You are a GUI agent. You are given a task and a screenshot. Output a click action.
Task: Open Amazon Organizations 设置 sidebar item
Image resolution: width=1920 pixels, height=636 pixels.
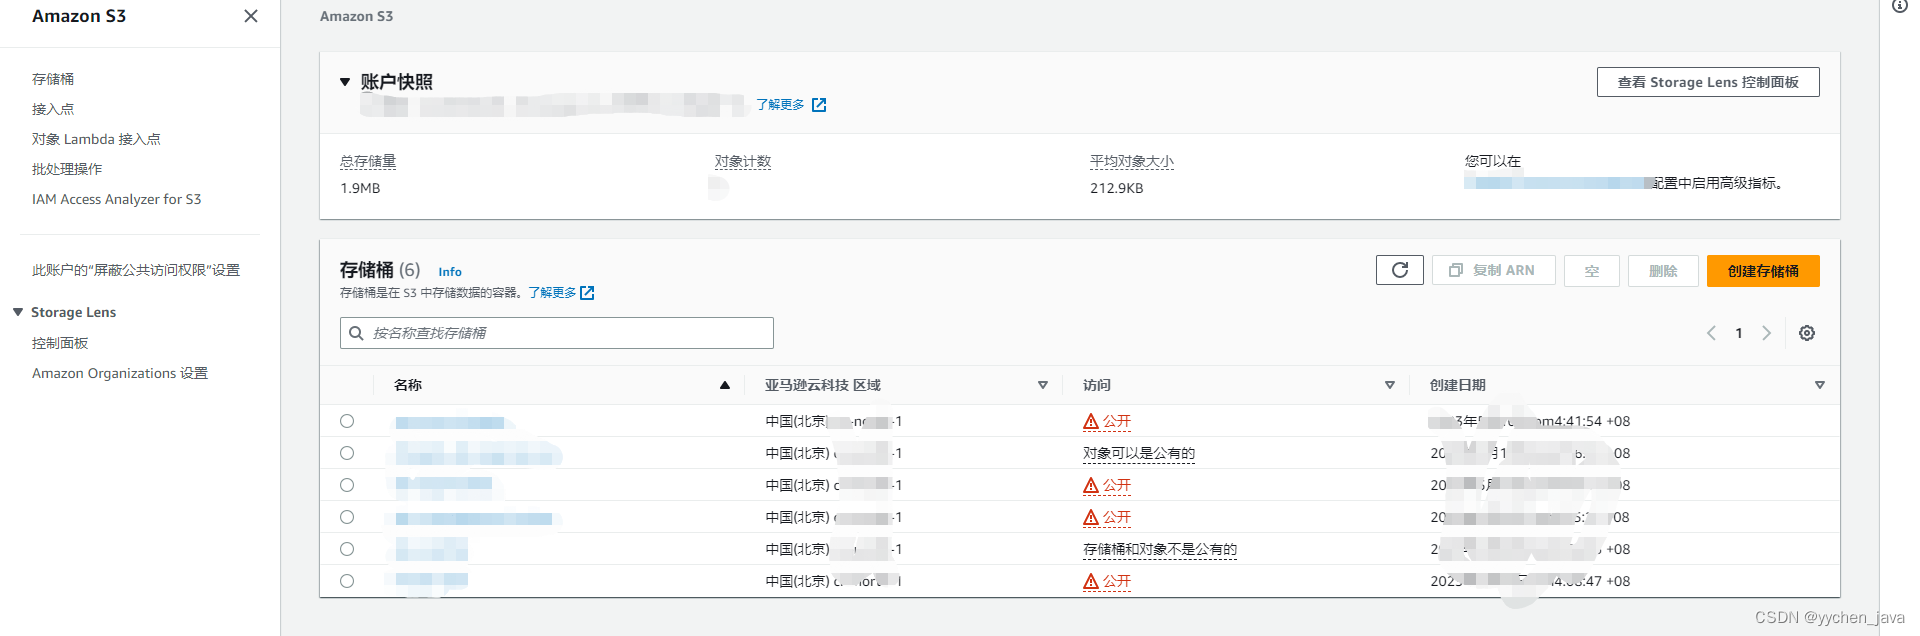[x=120, y=373]
